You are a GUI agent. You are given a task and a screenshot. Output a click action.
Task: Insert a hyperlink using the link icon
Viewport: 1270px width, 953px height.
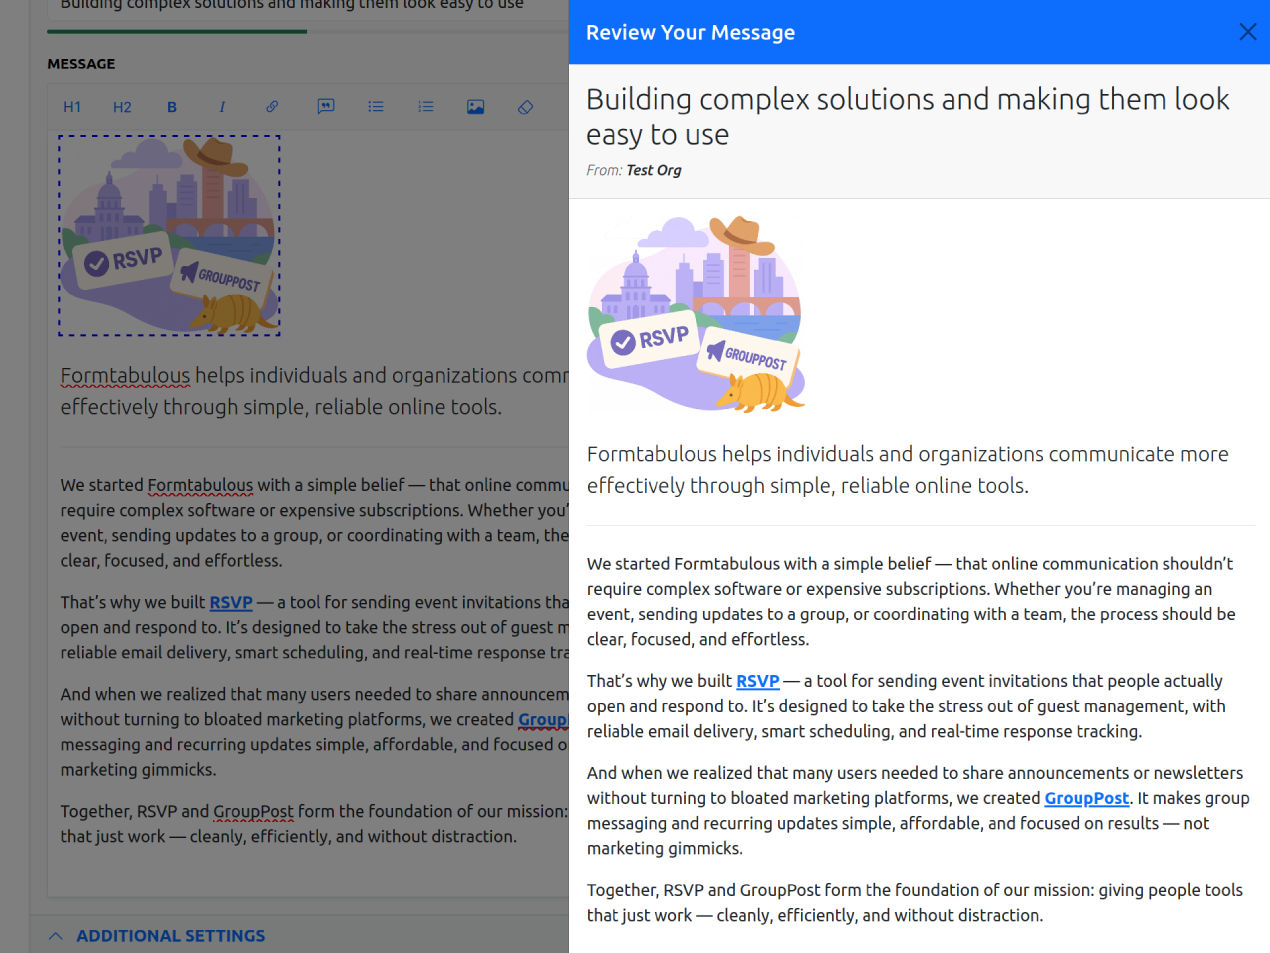click(272, 107)
